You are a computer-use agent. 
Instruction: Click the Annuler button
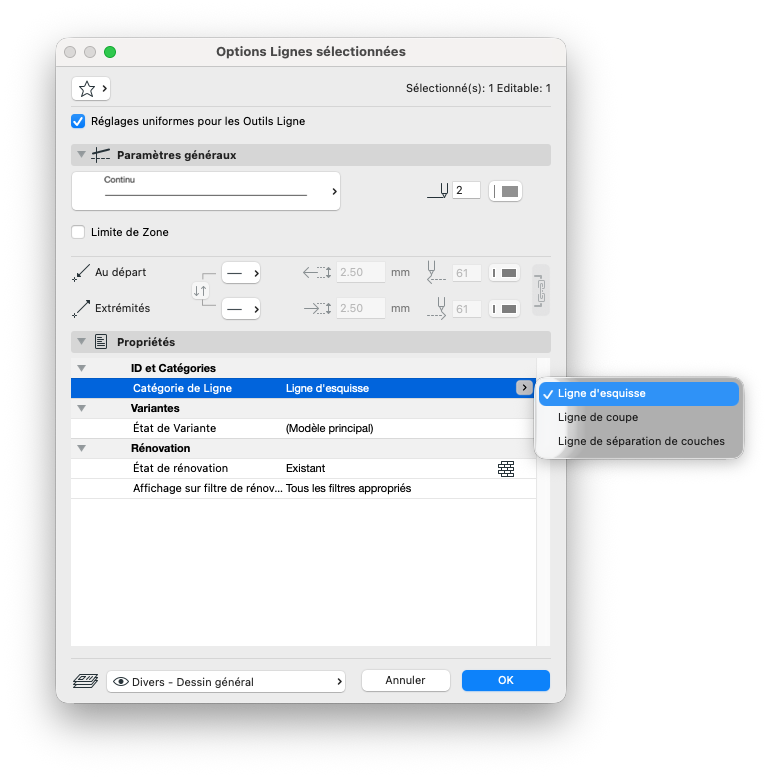coord(406,680)
